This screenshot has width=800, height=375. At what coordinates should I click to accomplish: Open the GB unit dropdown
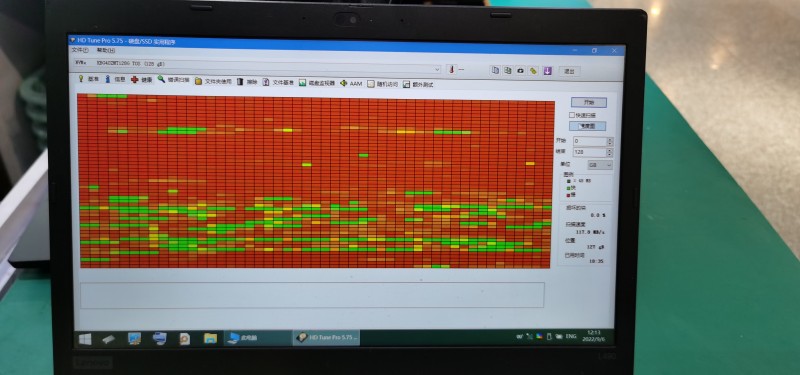(600, 165)
